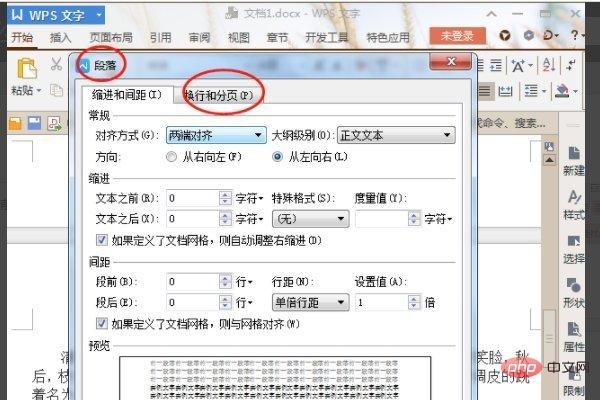The image size is (600, 400).
Task: Click the 文本之前 value field
Action: 193,198
